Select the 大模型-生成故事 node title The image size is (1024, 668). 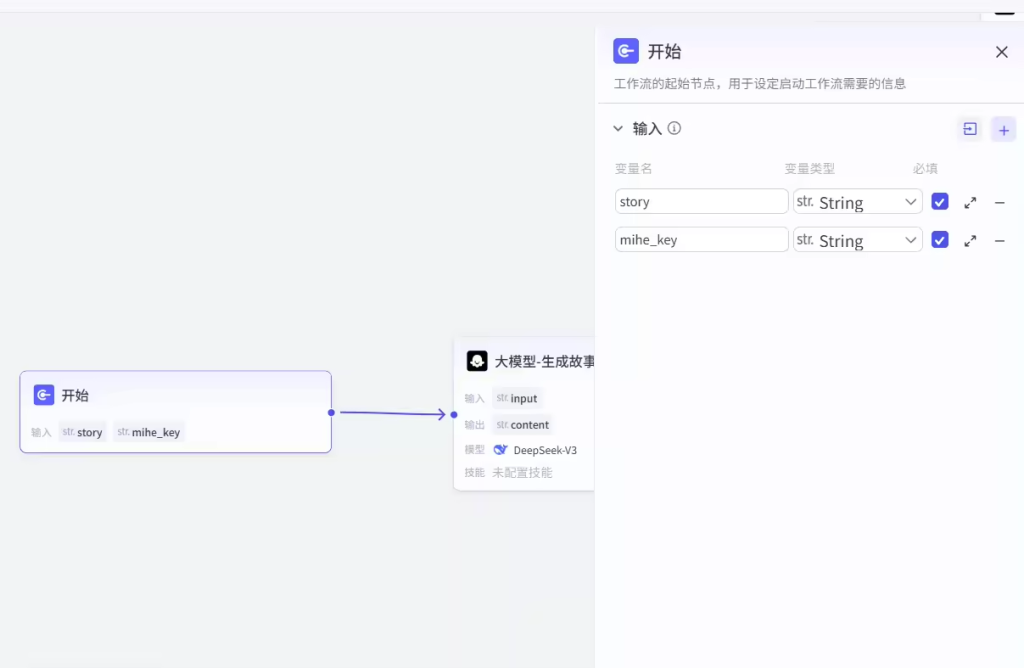point(544,361)
